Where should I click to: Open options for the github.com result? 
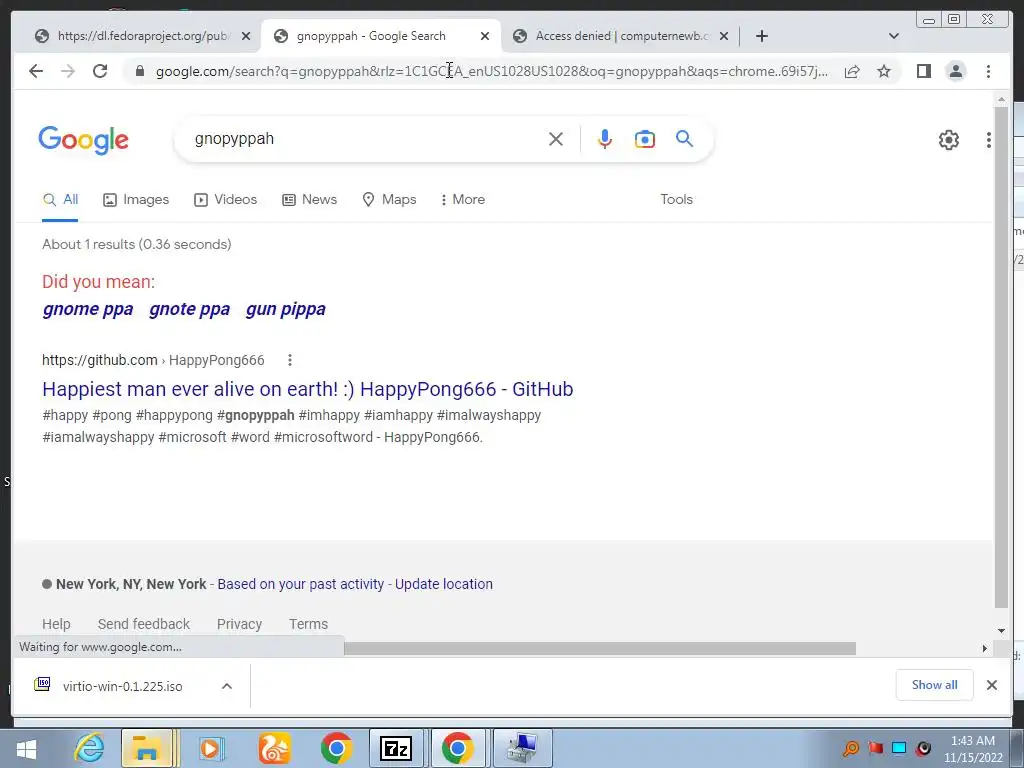pos(290,360)
